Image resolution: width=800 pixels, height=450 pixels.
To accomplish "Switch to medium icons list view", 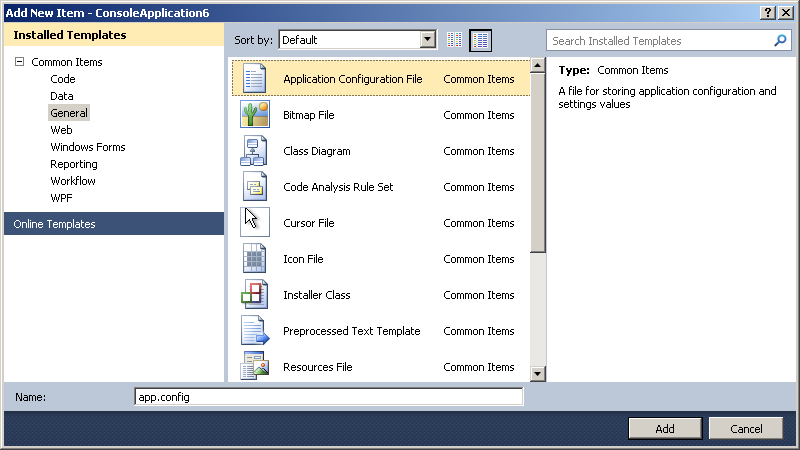I will 481,40.
